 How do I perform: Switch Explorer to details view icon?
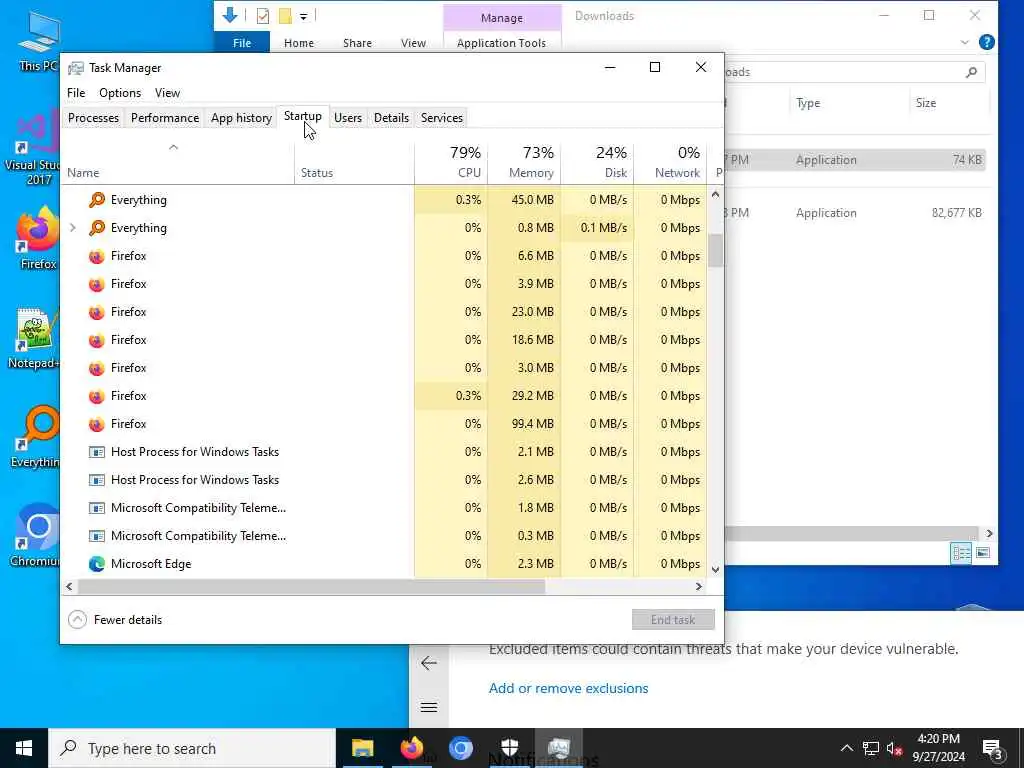click(x=961, y=553)
